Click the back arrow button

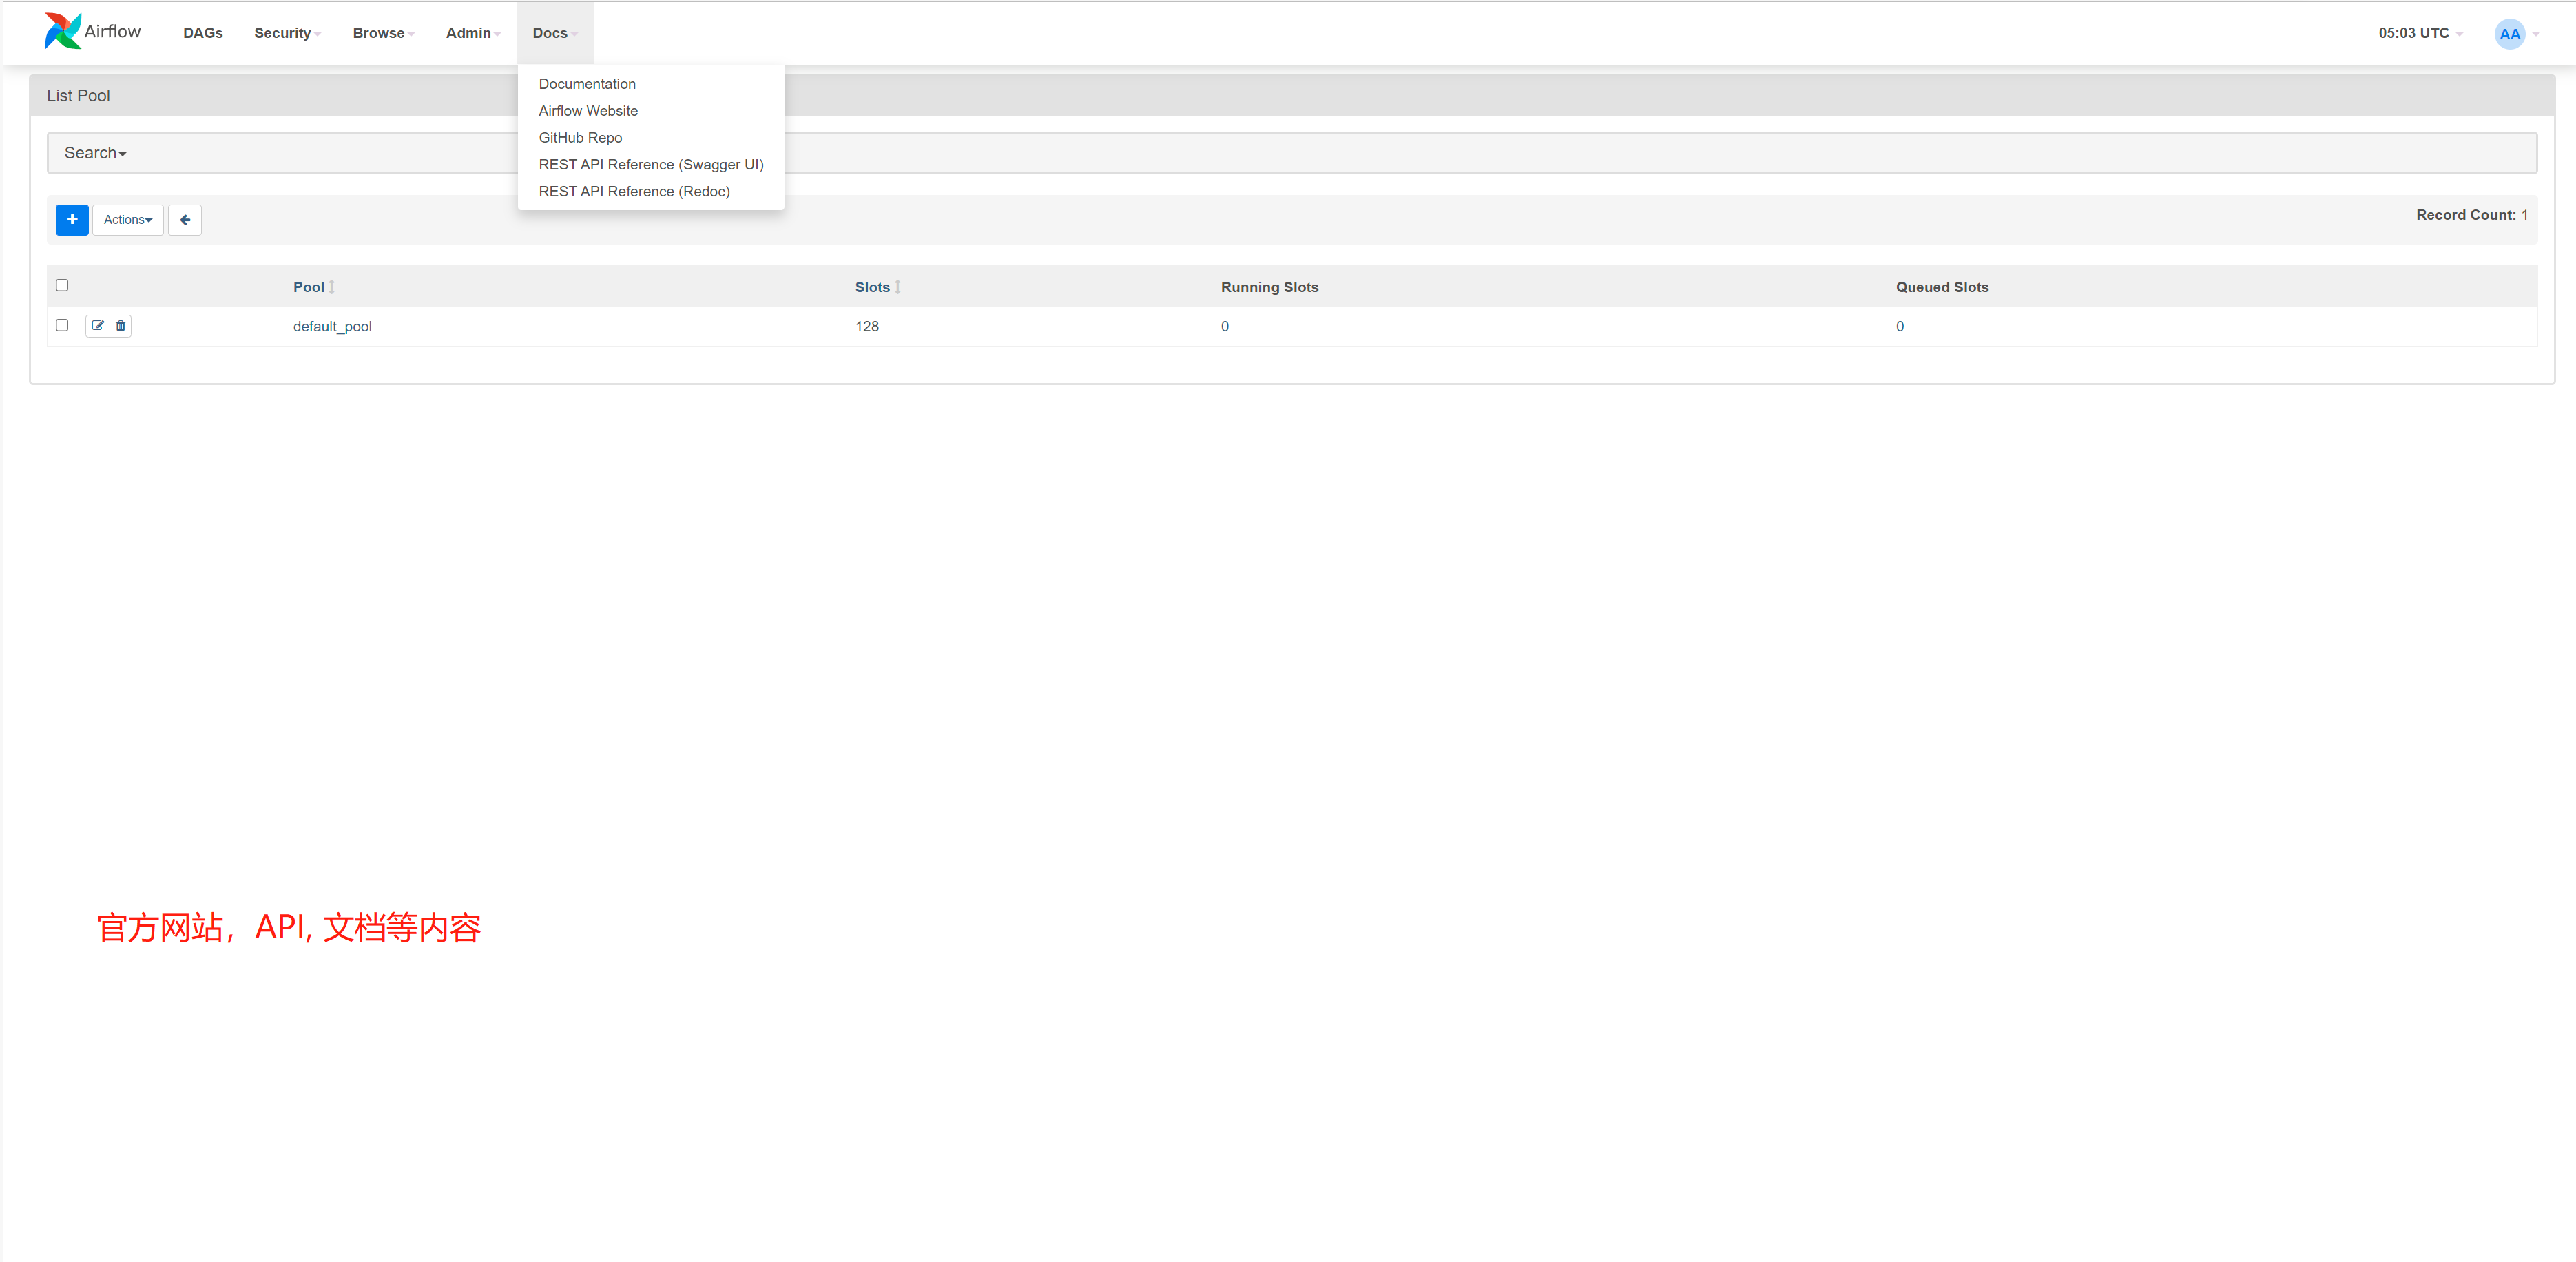pos(185,220)
